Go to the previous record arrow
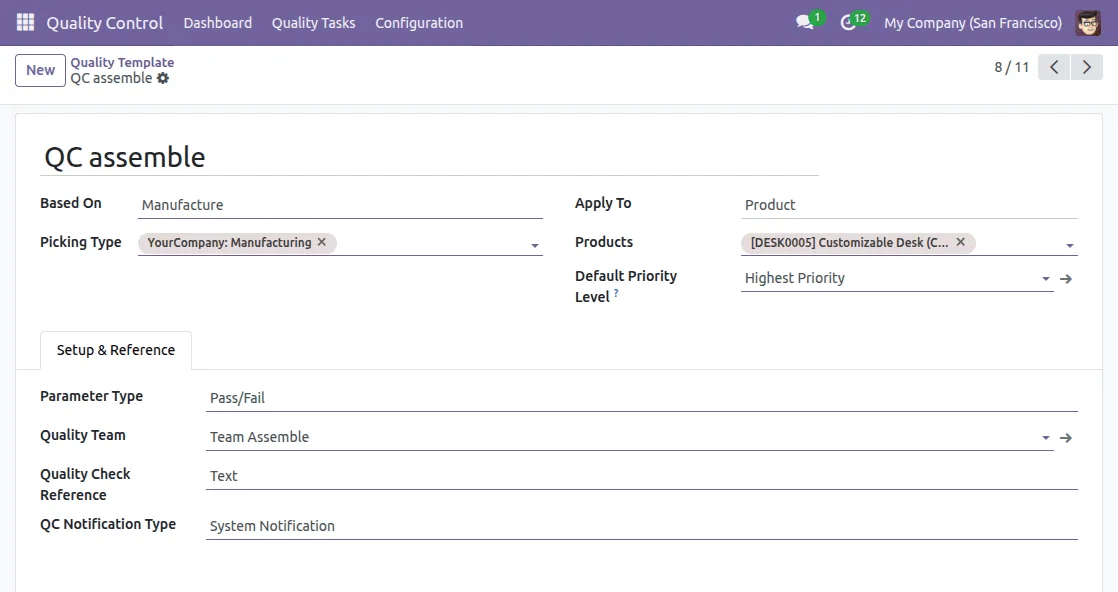Screen dimensions: 1118x592 pyautogui.click(x=1053, y=66)
